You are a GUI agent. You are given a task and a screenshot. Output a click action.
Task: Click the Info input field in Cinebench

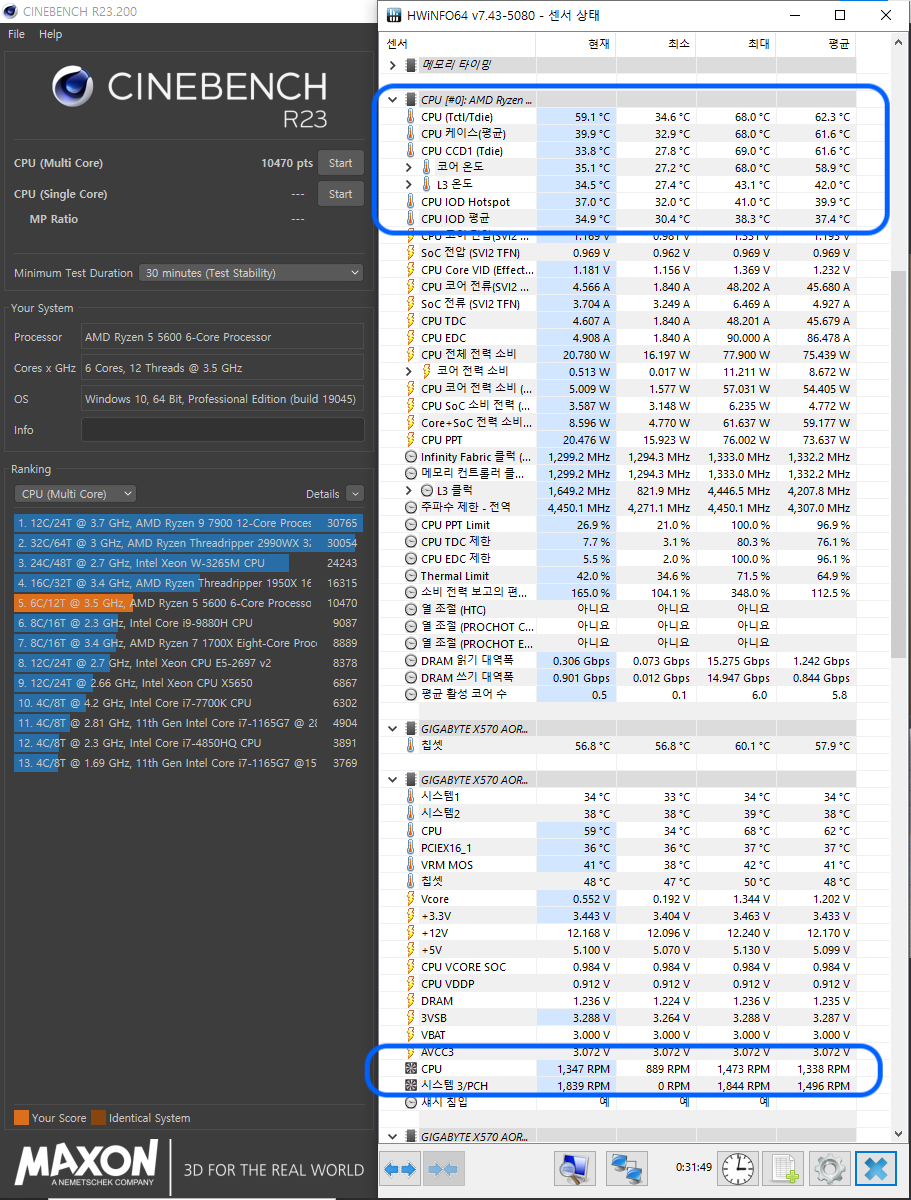coord(223,430)
